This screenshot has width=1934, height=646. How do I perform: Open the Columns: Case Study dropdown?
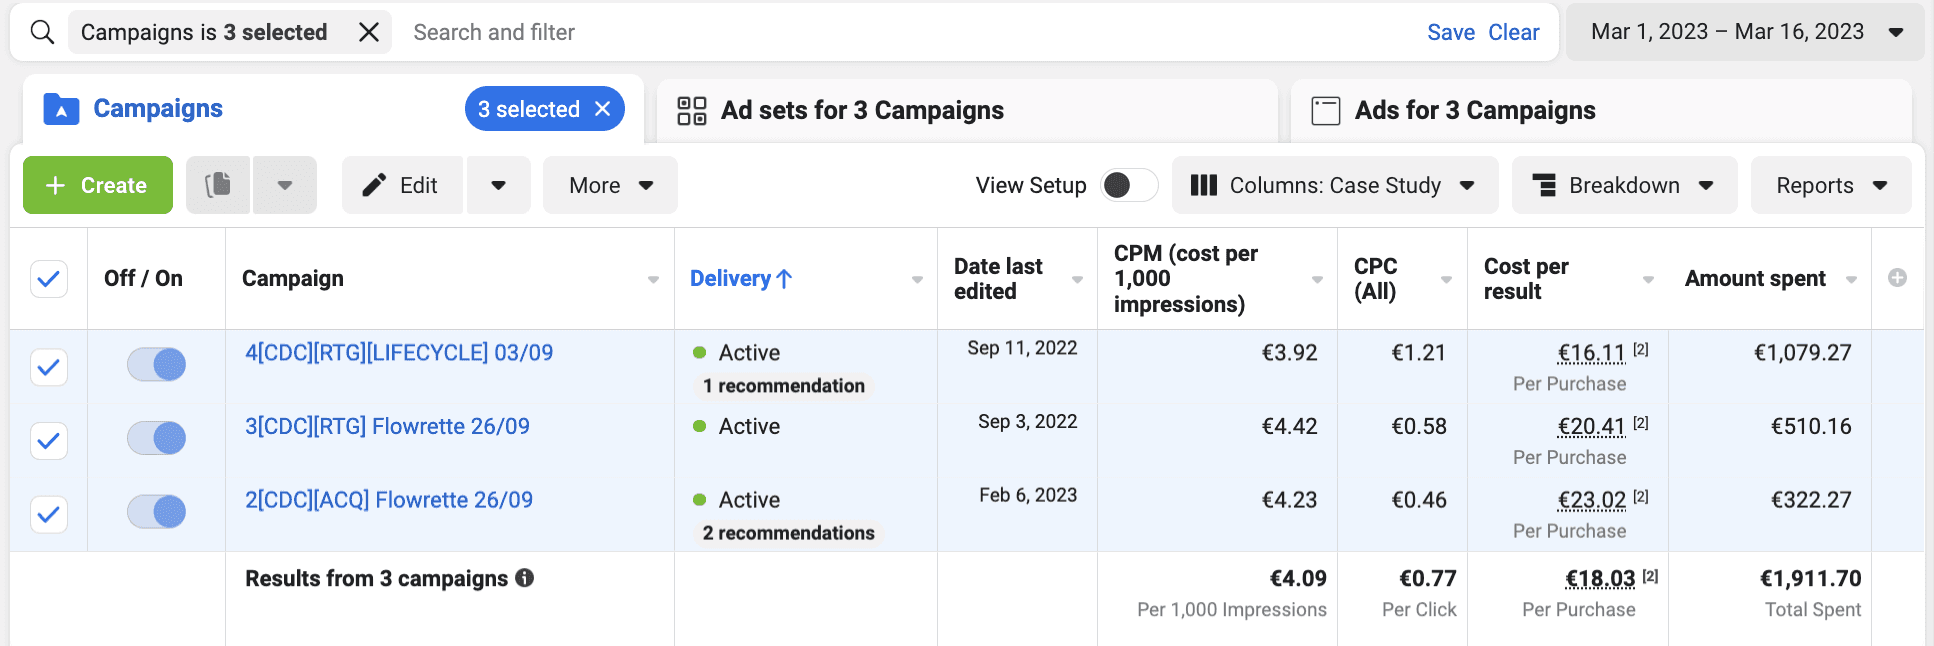tap(1334, 185)
